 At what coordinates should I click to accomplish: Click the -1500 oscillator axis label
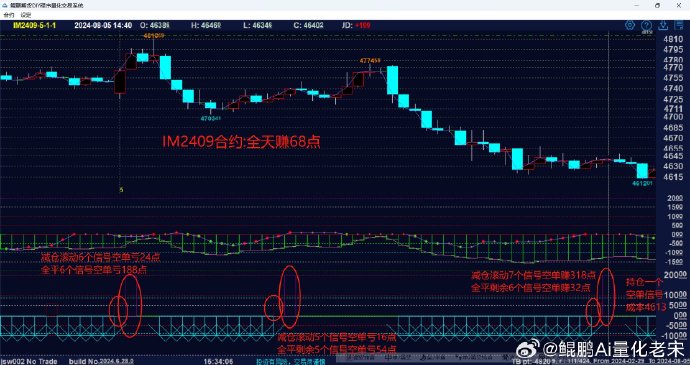pos(673,262)
